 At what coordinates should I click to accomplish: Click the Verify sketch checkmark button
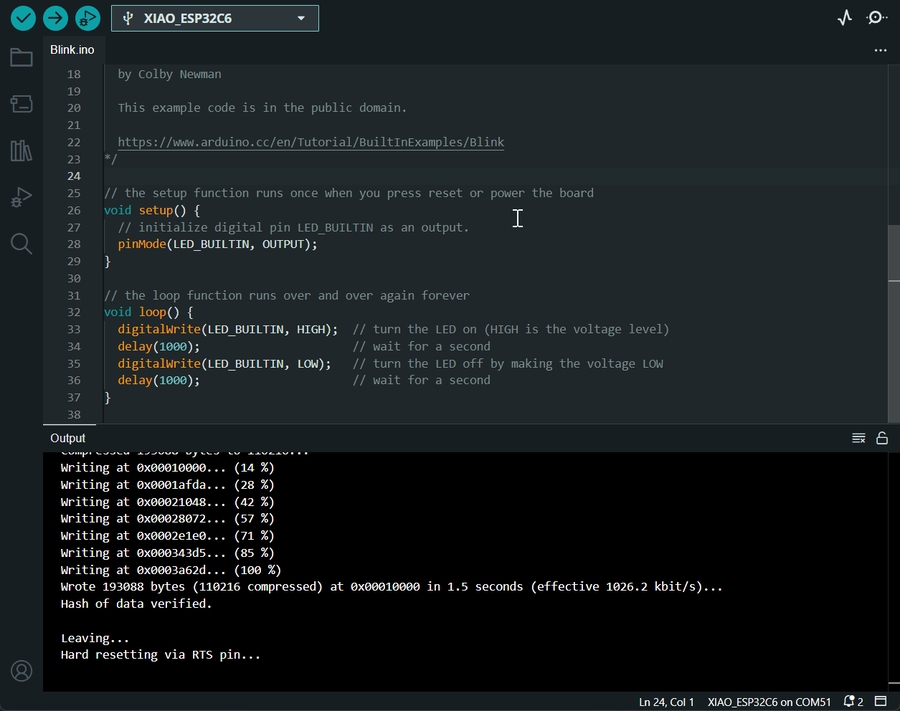[22, 18]
